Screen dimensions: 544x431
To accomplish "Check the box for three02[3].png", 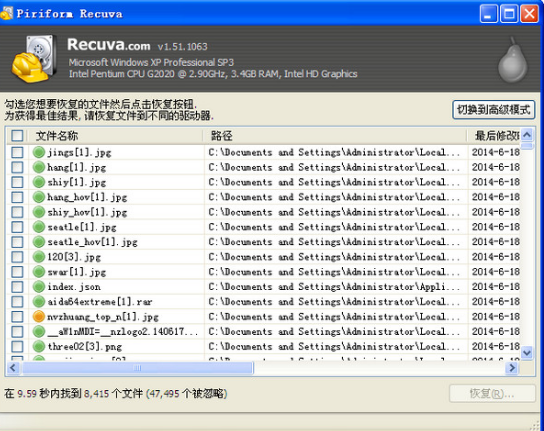I will pyautogui.click(x=17, y=346).
